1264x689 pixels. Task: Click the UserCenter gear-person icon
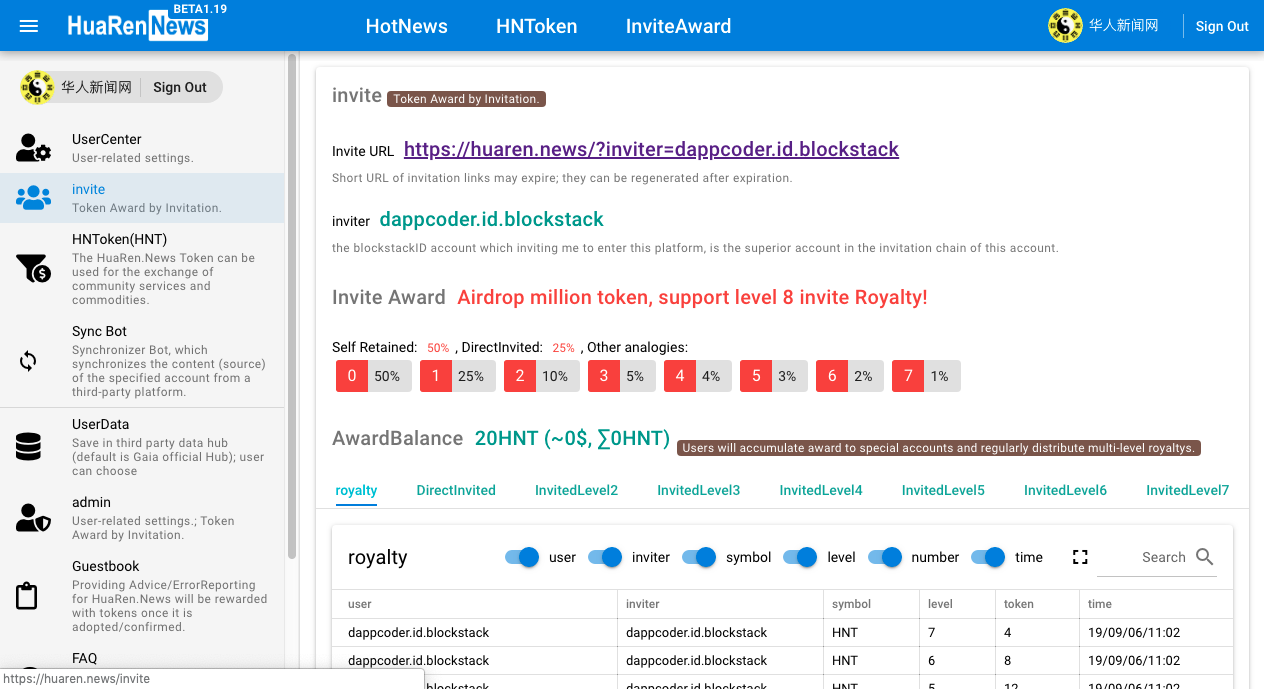33,148
